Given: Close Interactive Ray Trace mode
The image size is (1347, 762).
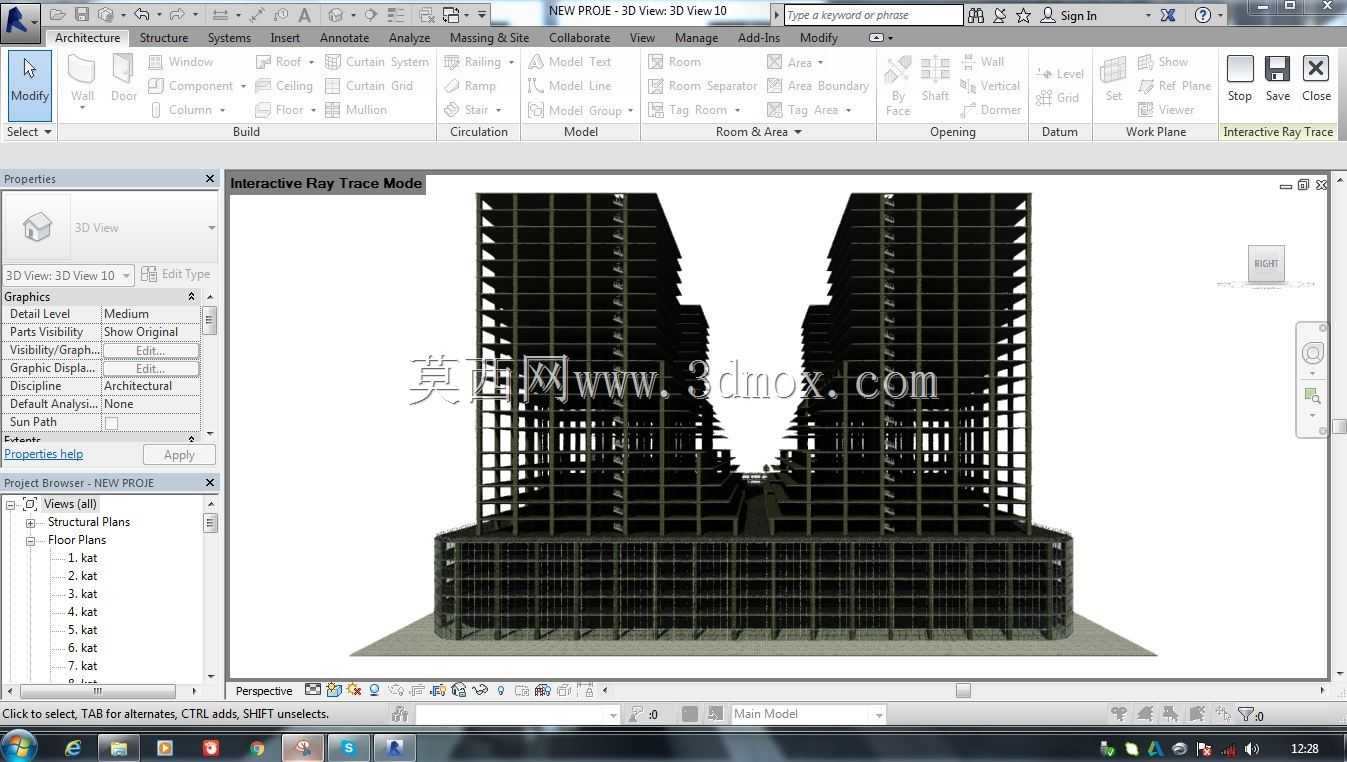Looking at the screenshot, I should pos(1316,78).
